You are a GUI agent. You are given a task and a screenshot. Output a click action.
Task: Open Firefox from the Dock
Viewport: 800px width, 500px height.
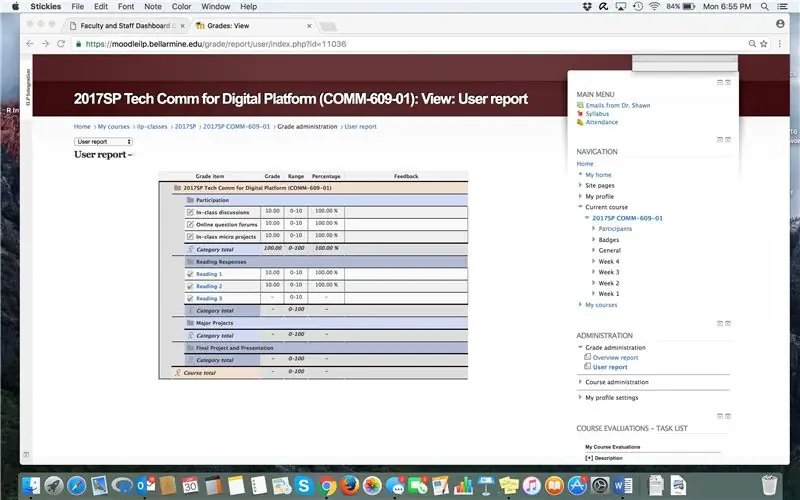(x=349, y=485)
